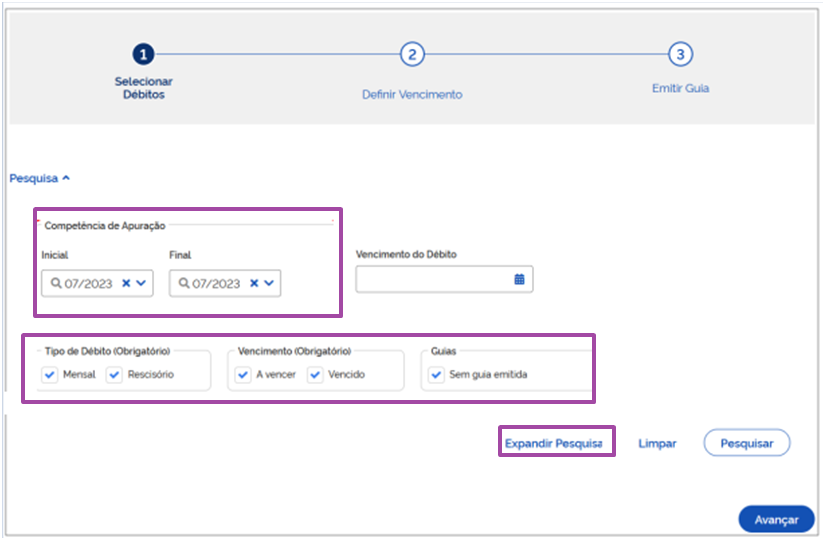Go to step 2 circle icon
Viewport: 823px width, 540px height.
[x=412, y=54]
